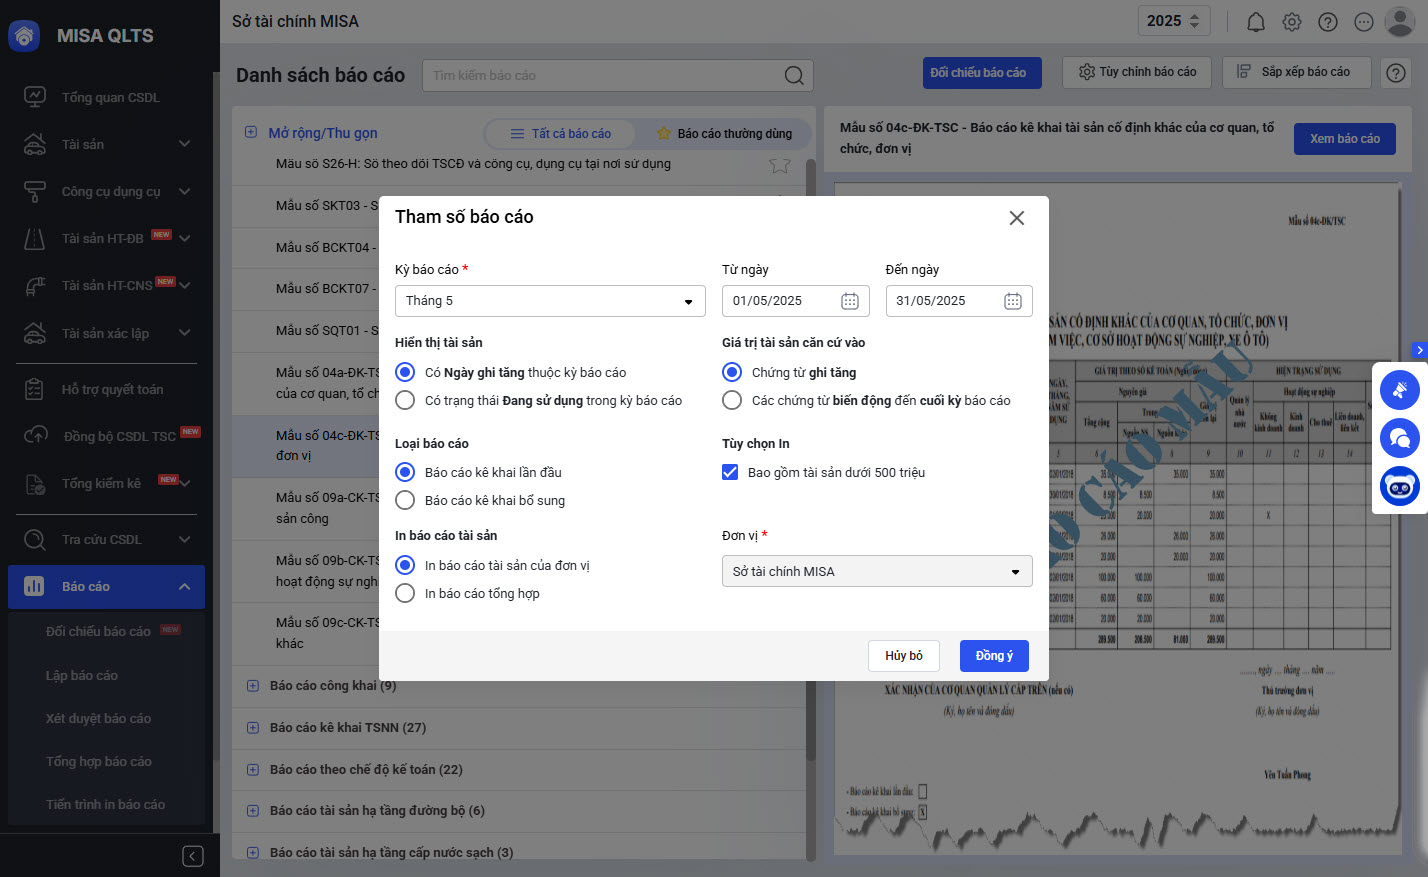Select Báo cáo kê khai bổ sung
1428x877 pixels.
coord(405,500)
